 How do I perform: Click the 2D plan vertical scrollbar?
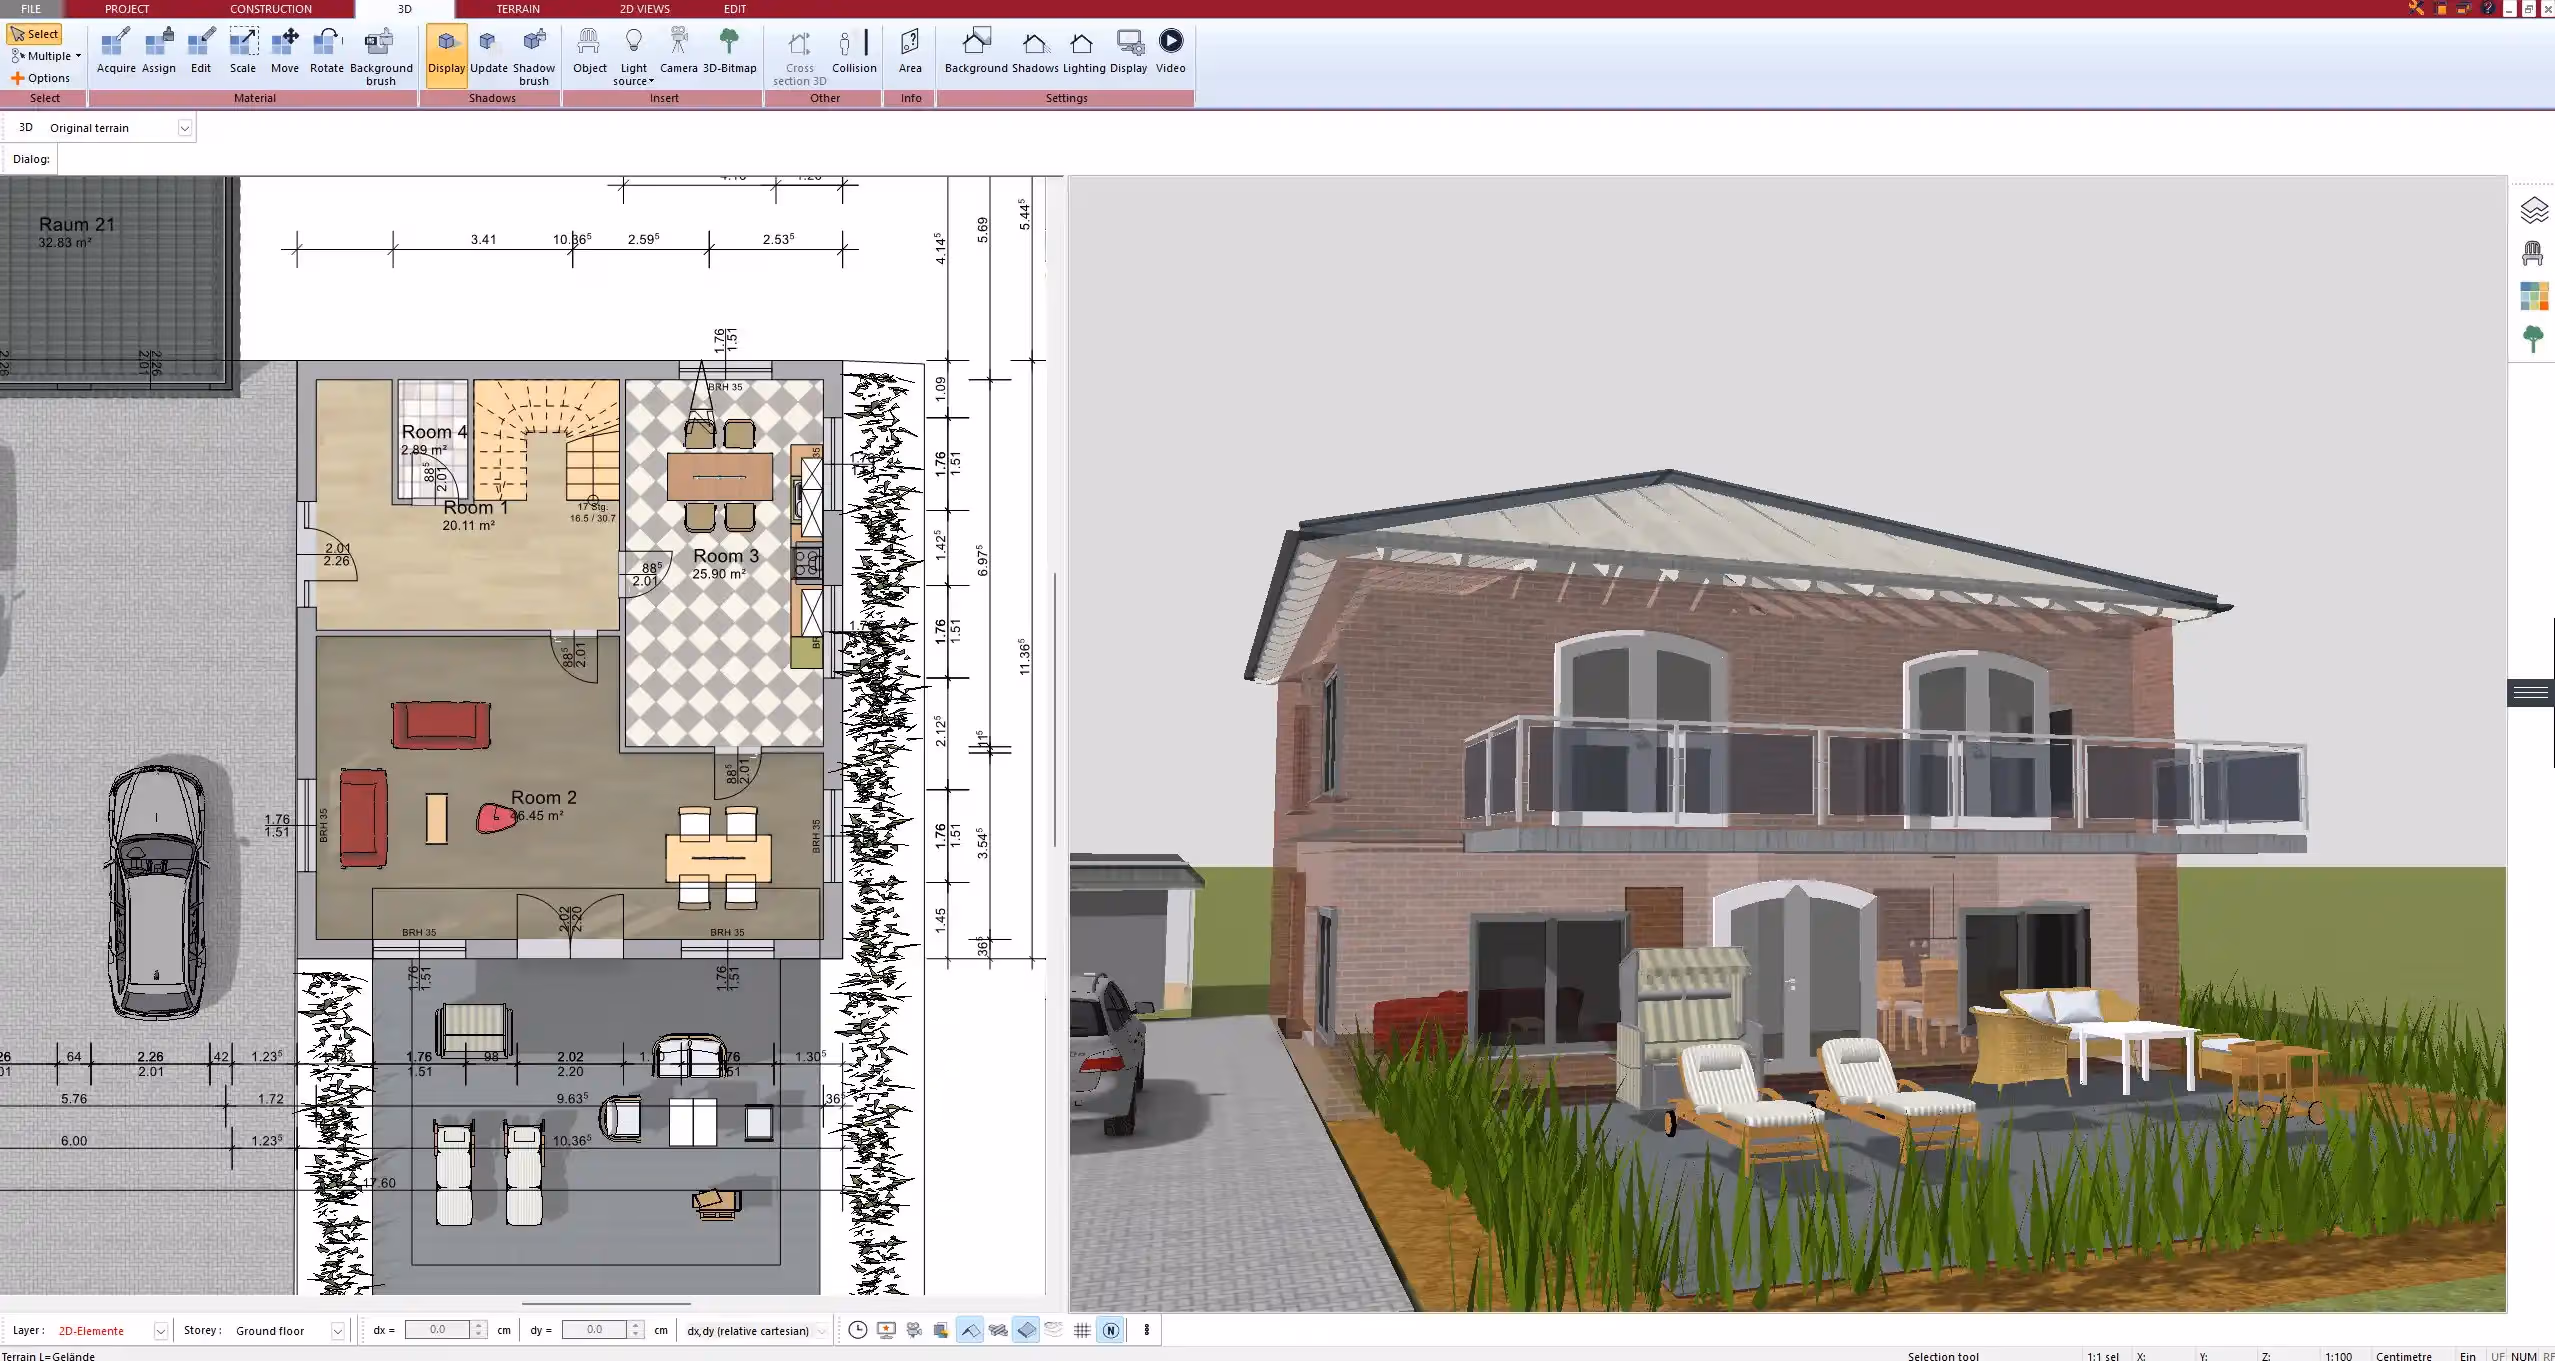coord(1055,710)
